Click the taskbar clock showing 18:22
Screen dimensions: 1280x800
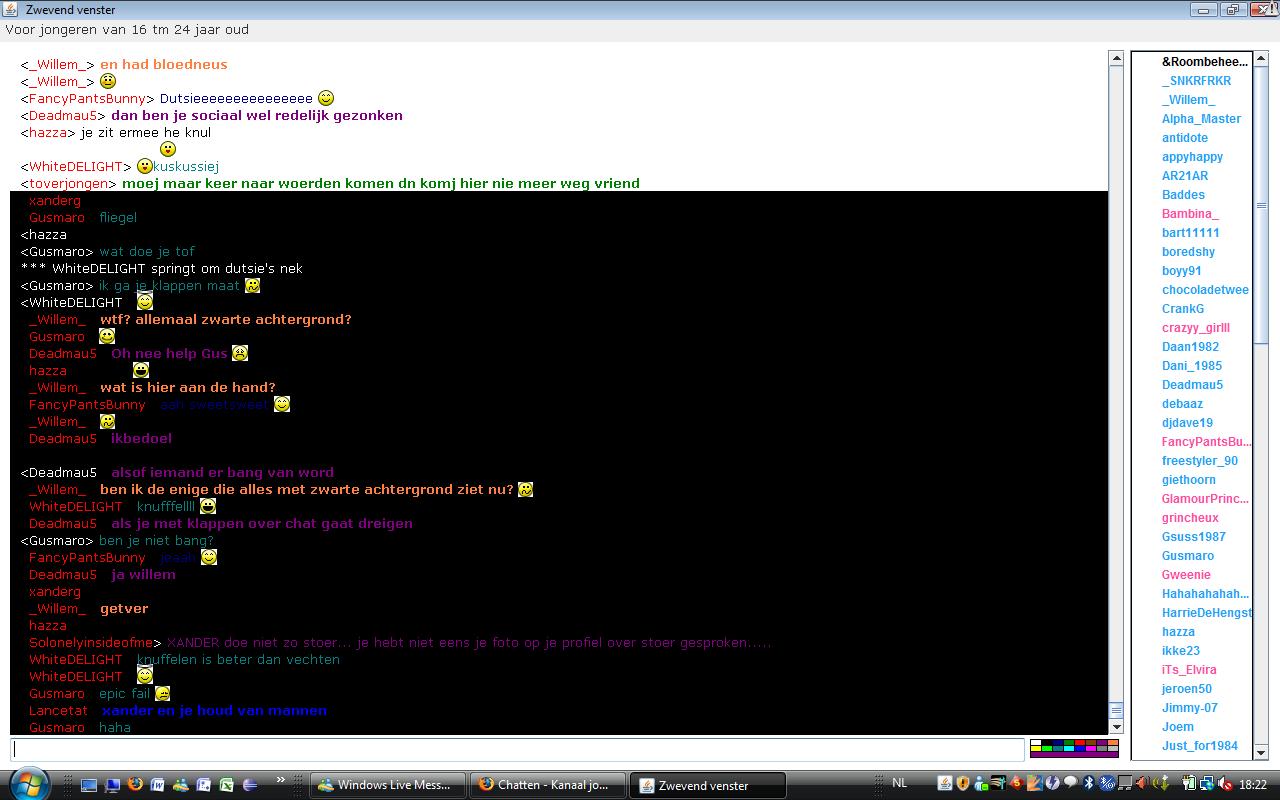[1253, 785]
